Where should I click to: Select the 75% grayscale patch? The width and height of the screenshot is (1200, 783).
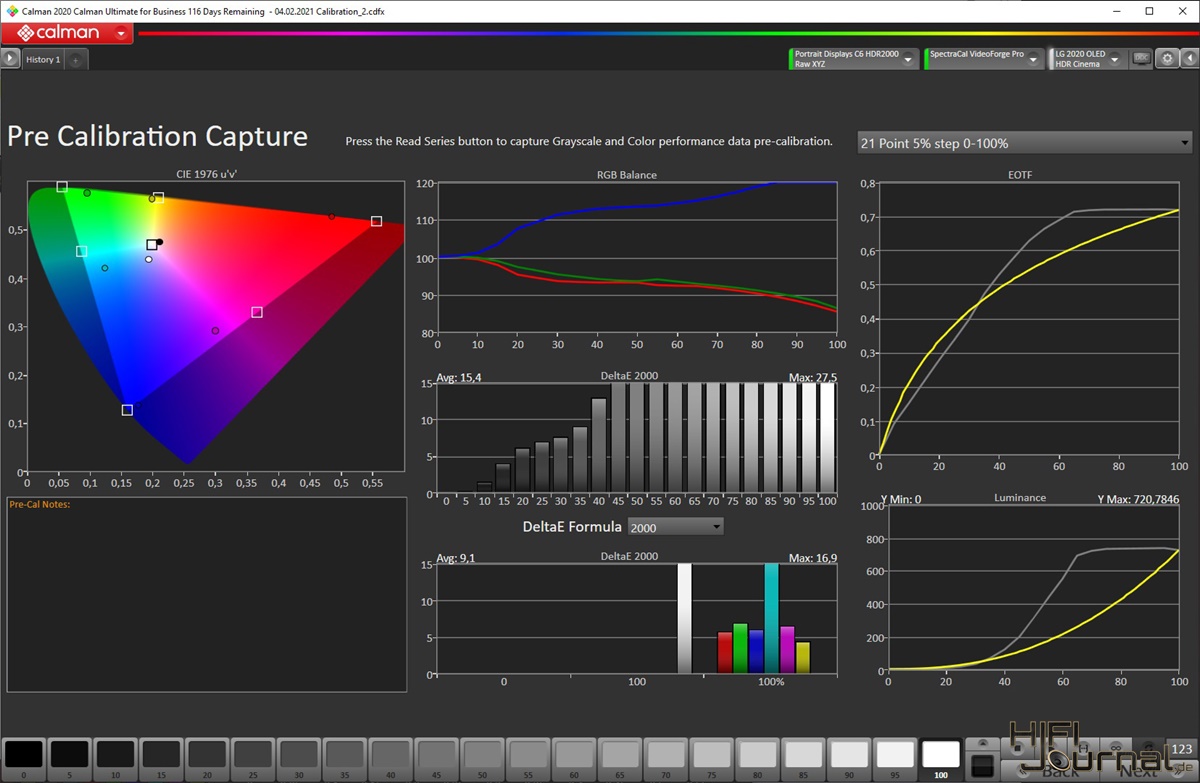point(711,759)
